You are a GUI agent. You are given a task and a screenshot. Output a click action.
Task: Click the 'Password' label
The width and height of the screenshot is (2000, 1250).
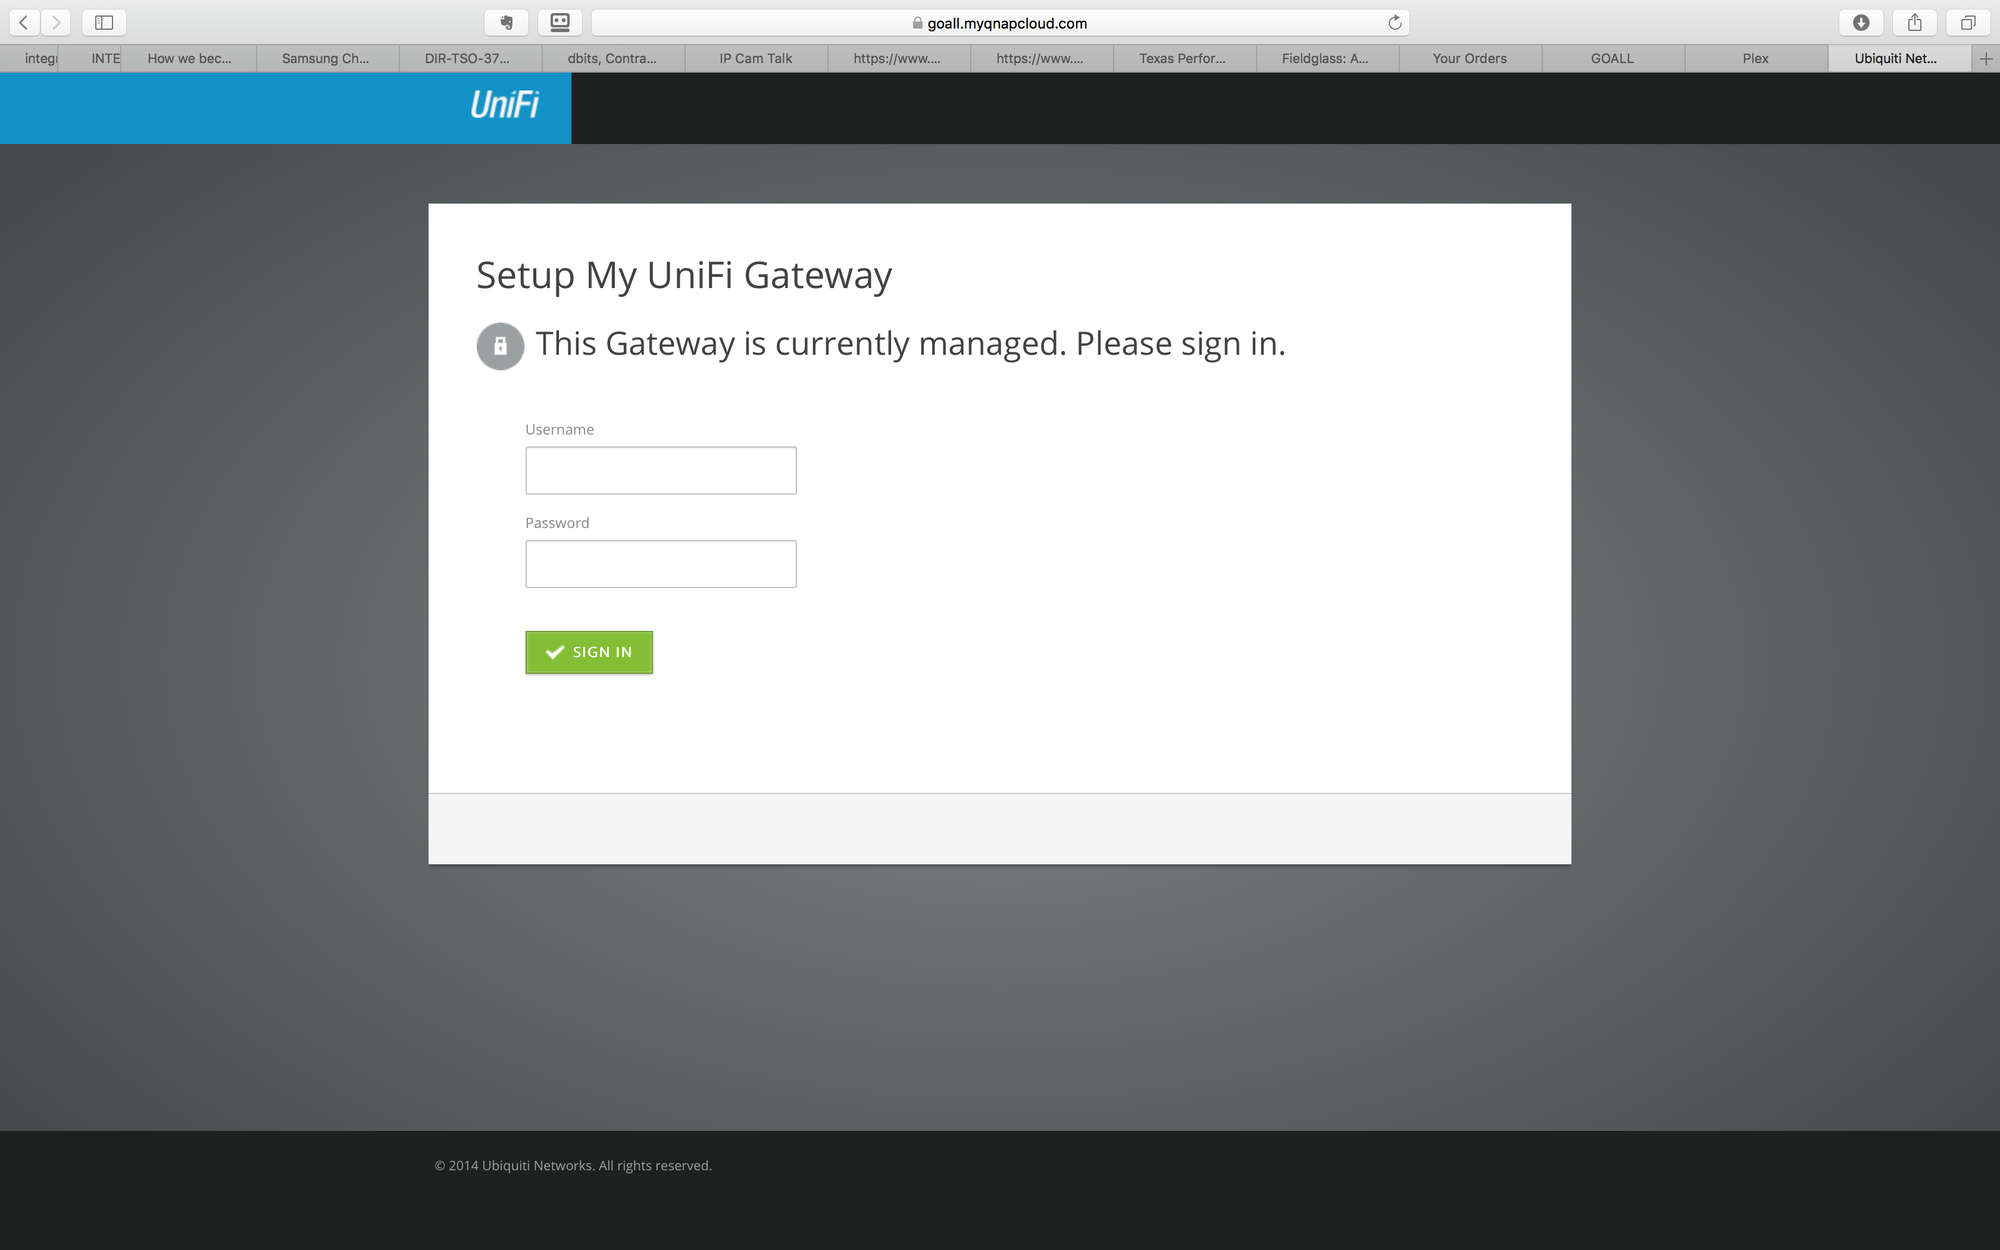557,523
